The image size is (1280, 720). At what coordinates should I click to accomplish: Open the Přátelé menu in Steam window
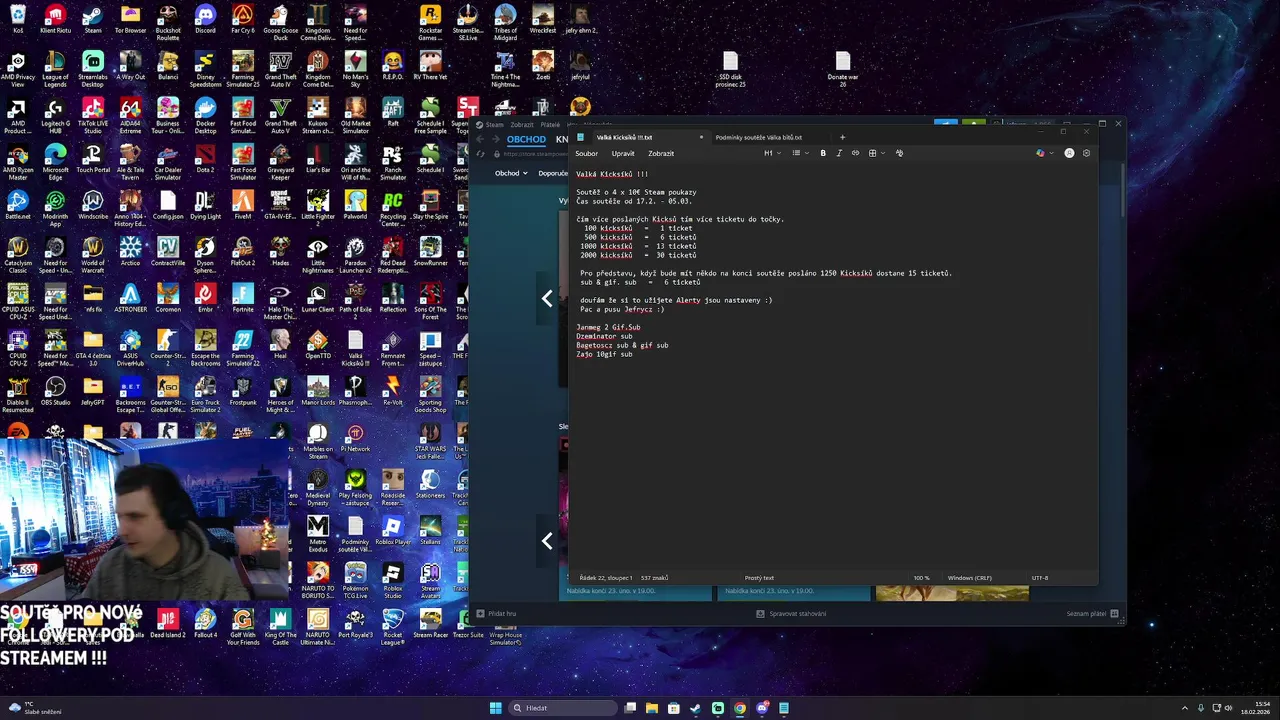pos(550,125)
